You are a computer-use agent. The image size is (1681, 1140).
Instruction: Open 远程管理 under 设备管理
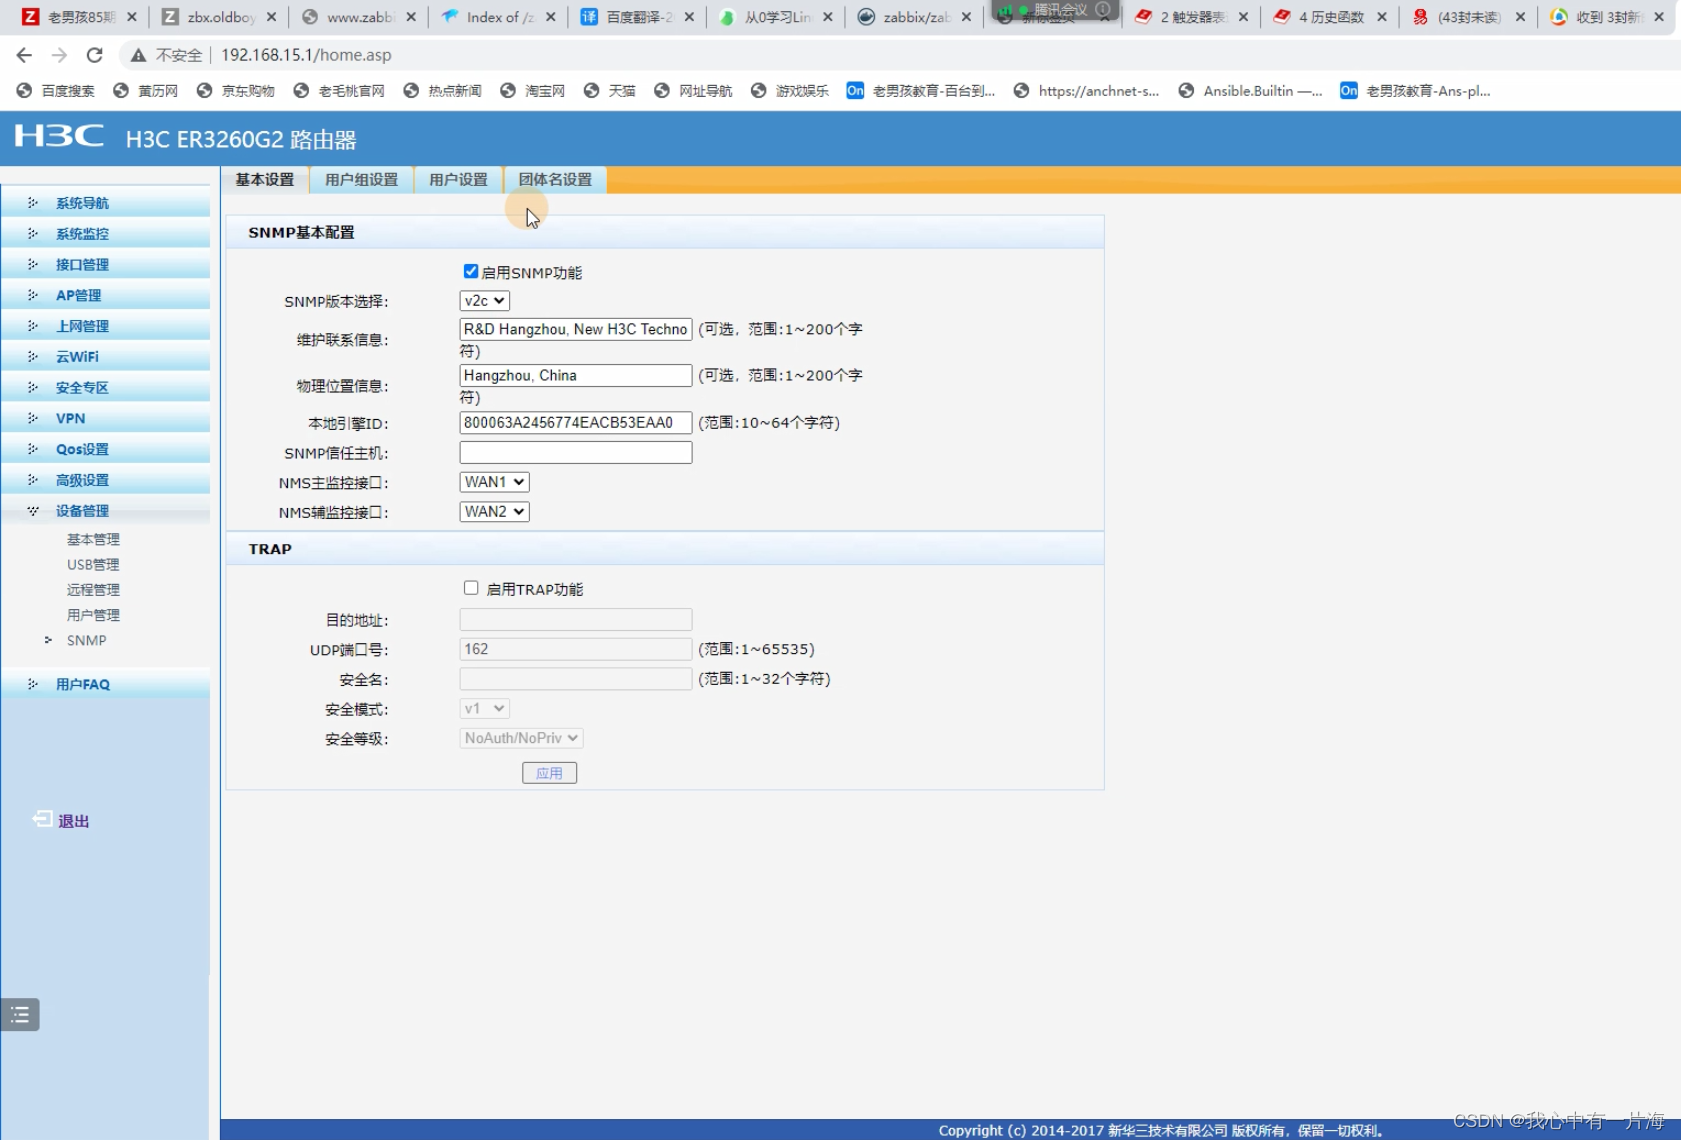pos(93,590)
